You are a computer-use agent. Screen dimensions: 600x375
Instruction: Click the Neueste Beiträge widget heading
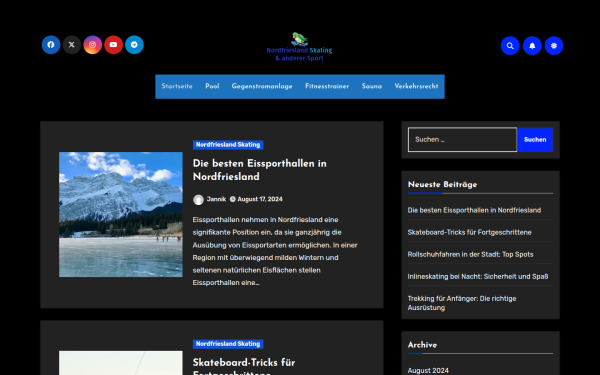[442, 184]
